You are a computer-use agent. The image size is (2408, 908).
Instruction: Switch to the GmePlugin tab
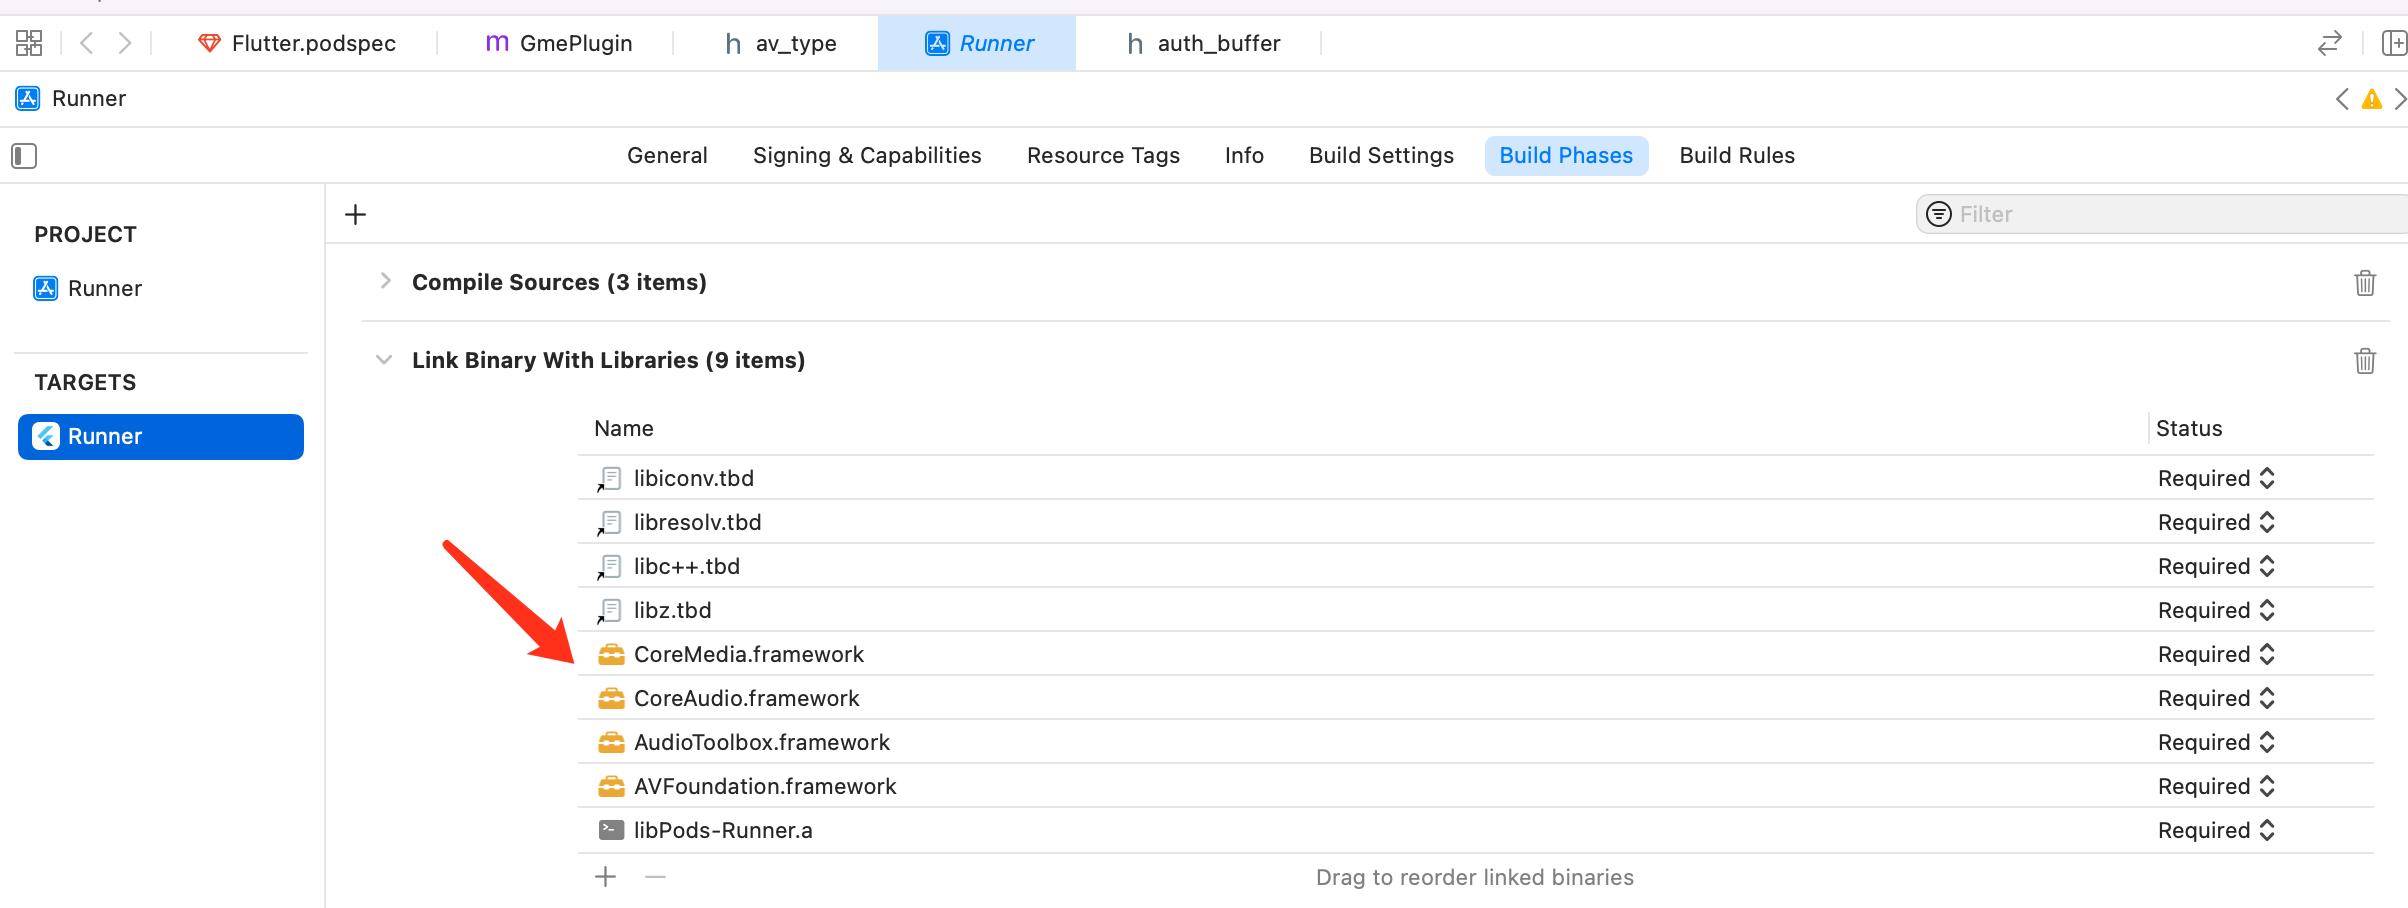[558, 43]
